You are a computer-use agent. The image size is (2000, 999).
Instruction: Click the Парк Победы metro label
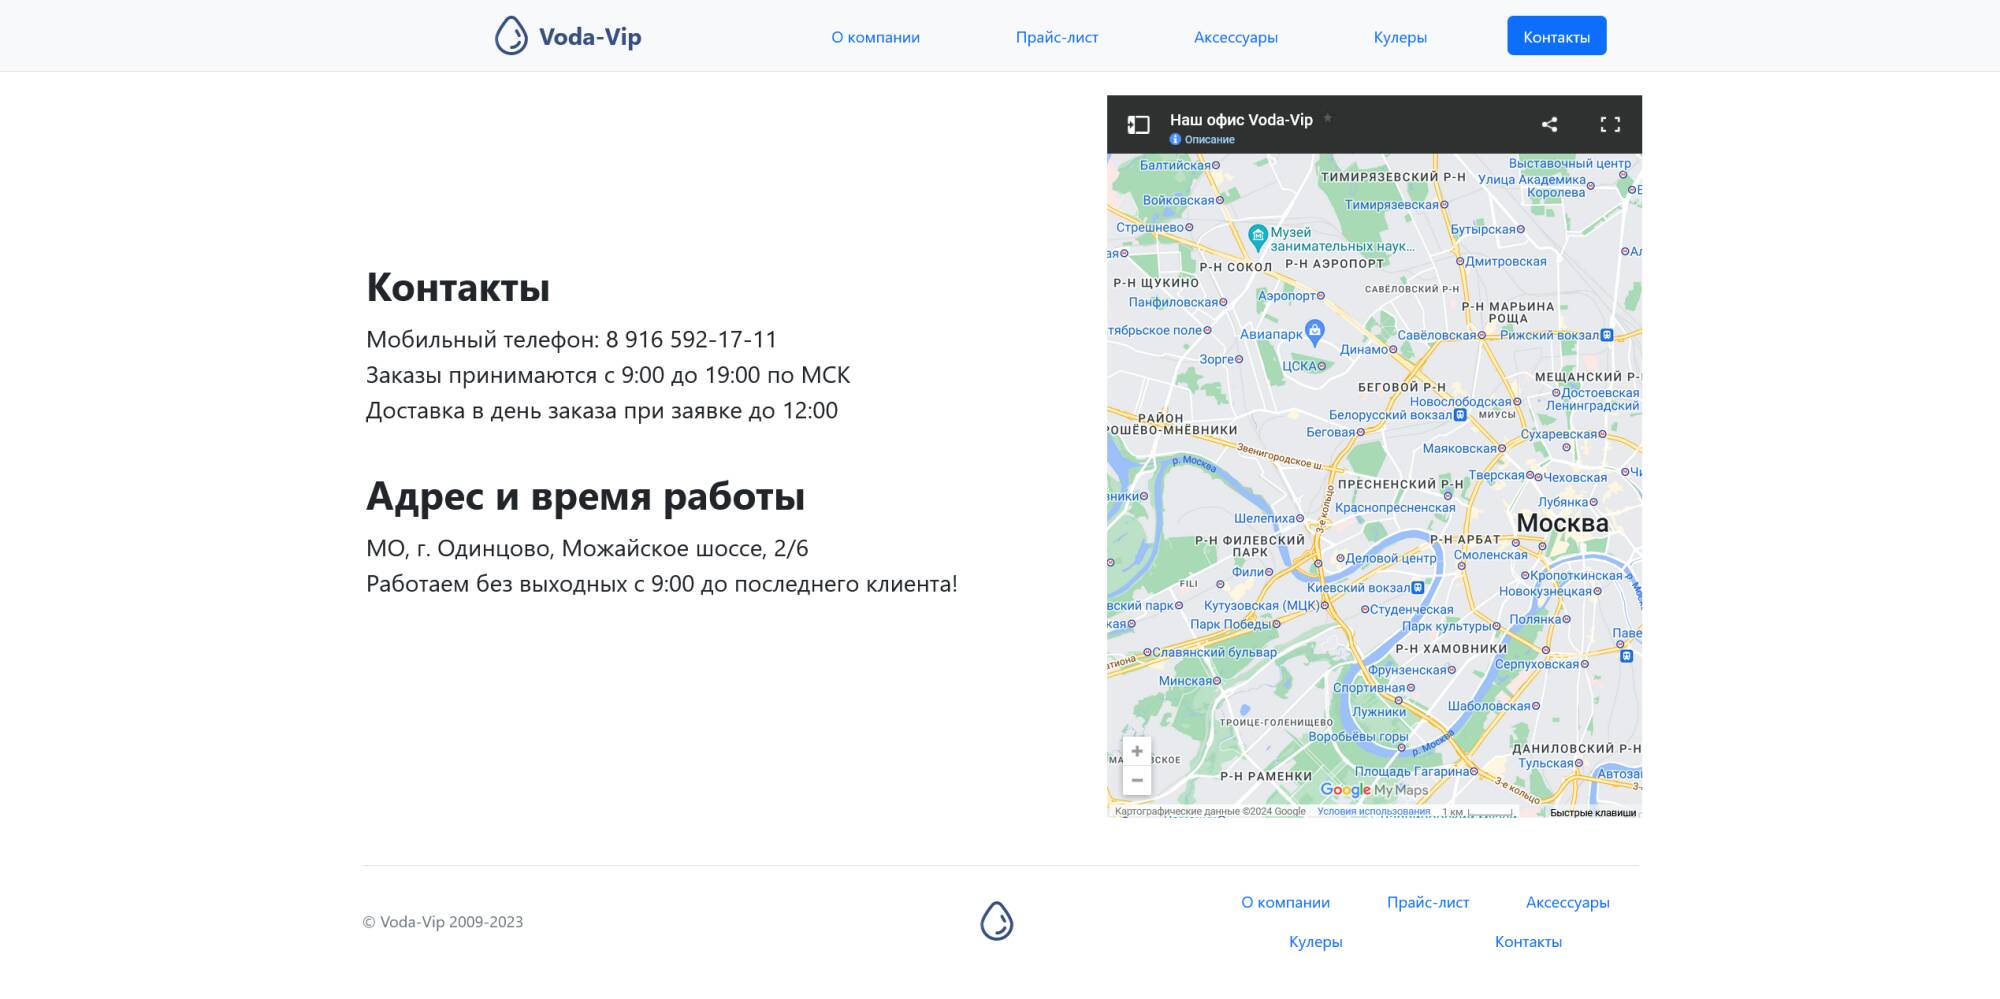point(1229,624)
